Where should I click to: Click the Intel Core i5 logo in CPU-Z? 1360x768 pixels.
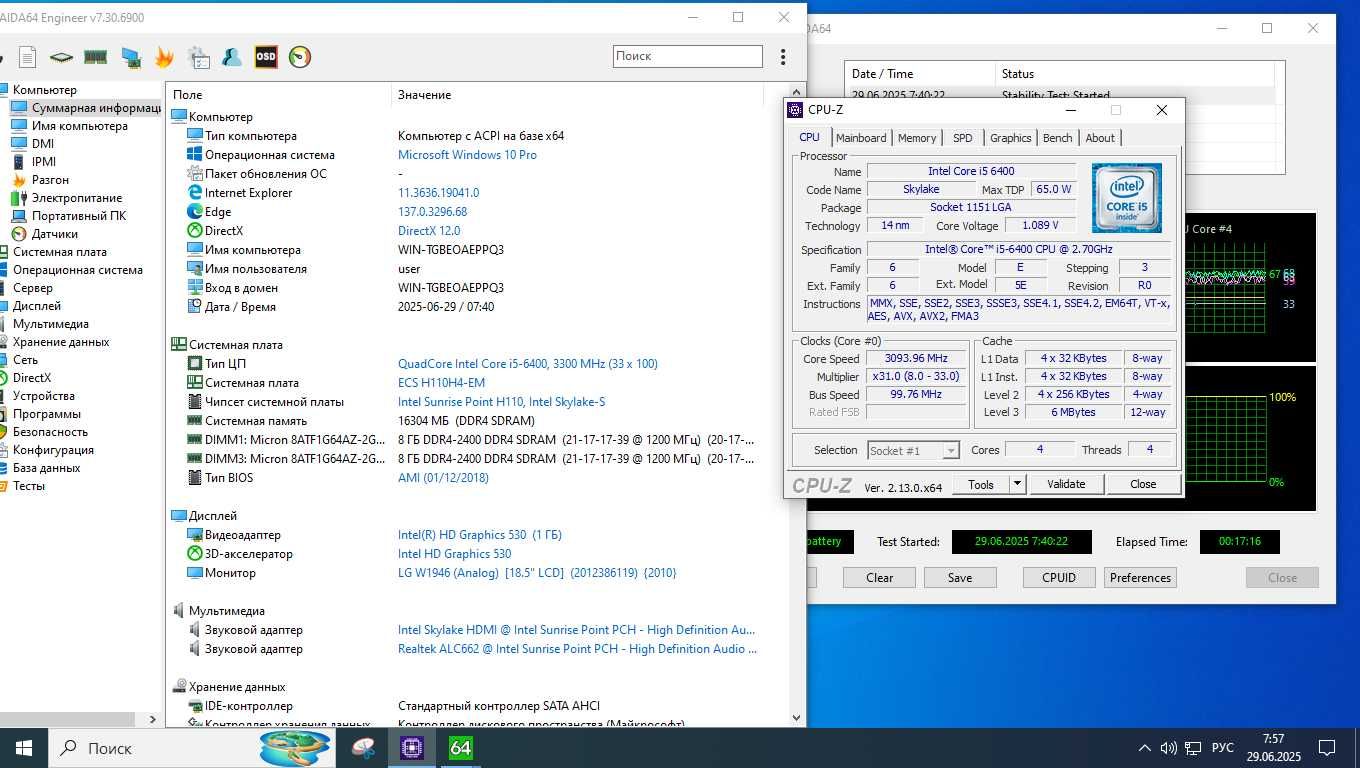pos(1127,197)
